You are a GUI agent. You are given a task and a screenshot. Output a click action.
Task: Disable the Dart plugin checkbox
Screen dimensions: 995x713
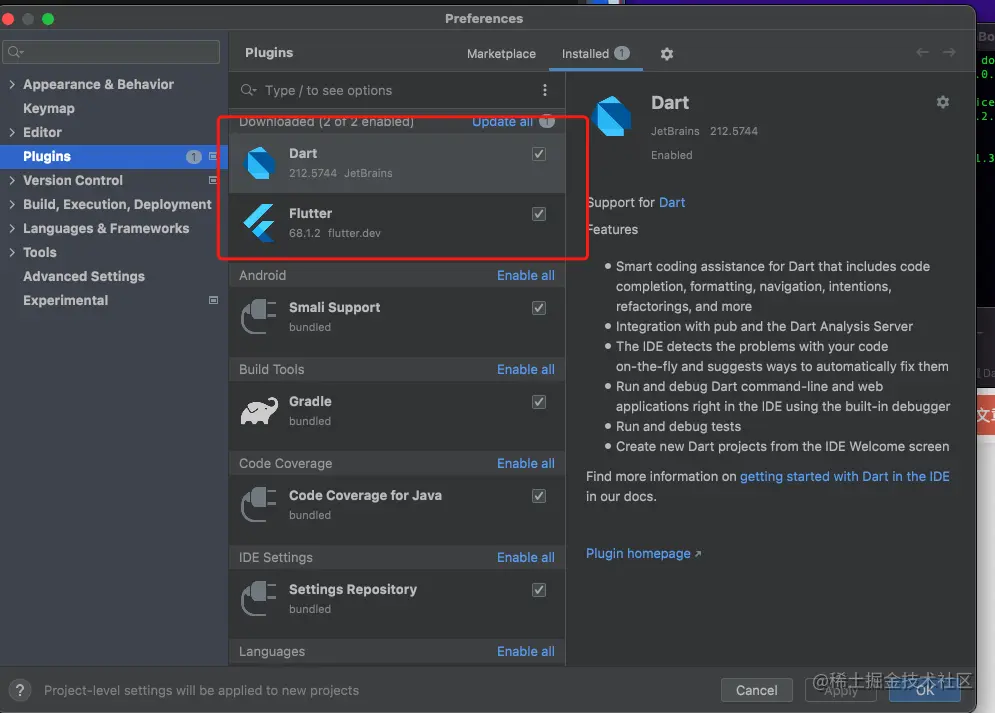[x=539, y=154]
